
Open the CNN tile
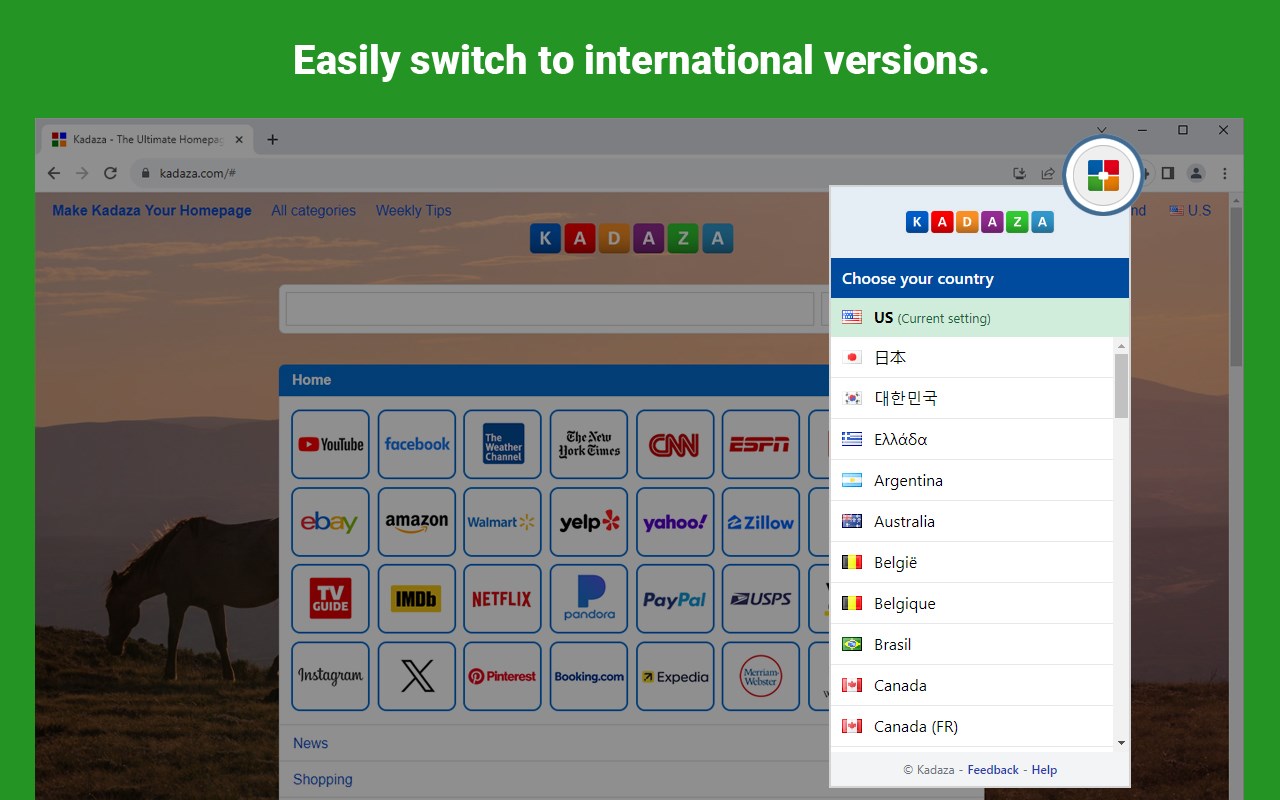click(x=675, y=444)
